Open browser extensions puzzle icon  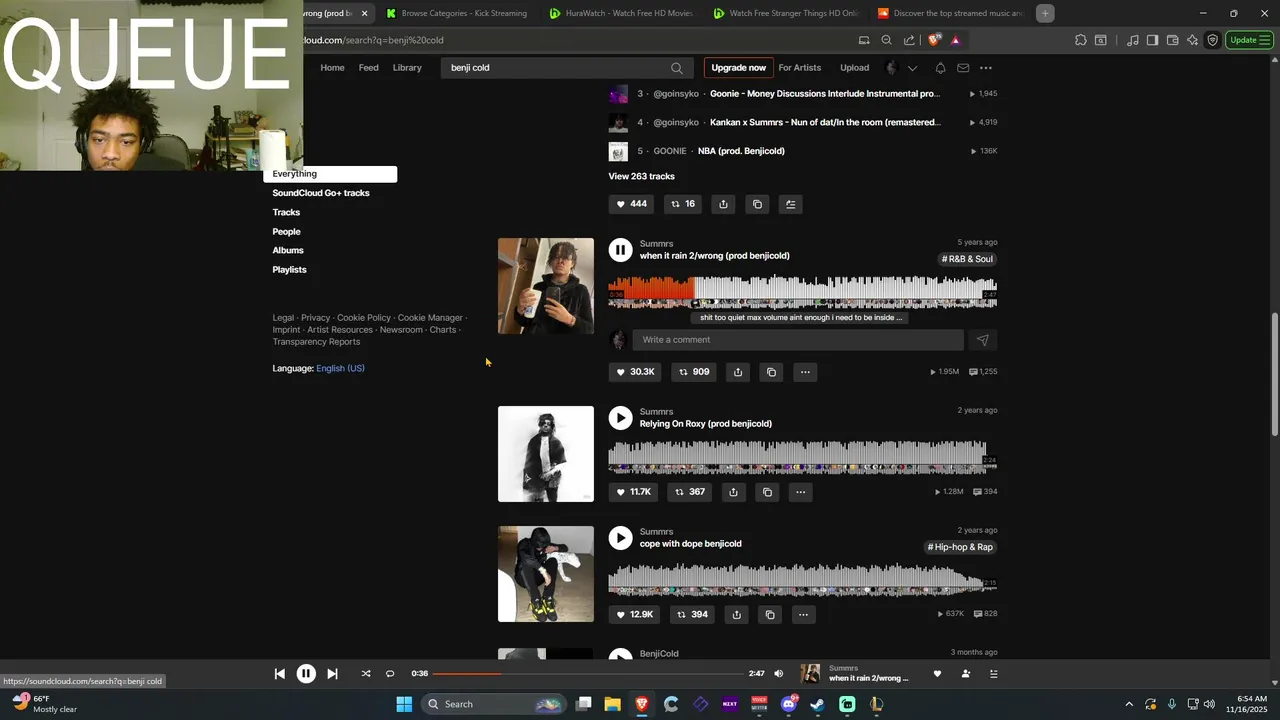click(x=1081, y=40)
